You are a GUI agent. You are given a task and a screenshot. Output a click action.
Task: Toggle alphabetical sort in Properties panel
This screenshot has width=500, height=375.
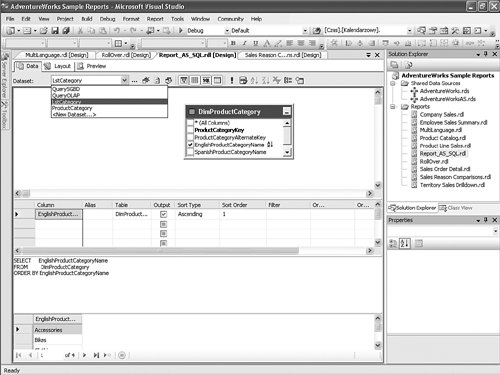click(405, 244)
